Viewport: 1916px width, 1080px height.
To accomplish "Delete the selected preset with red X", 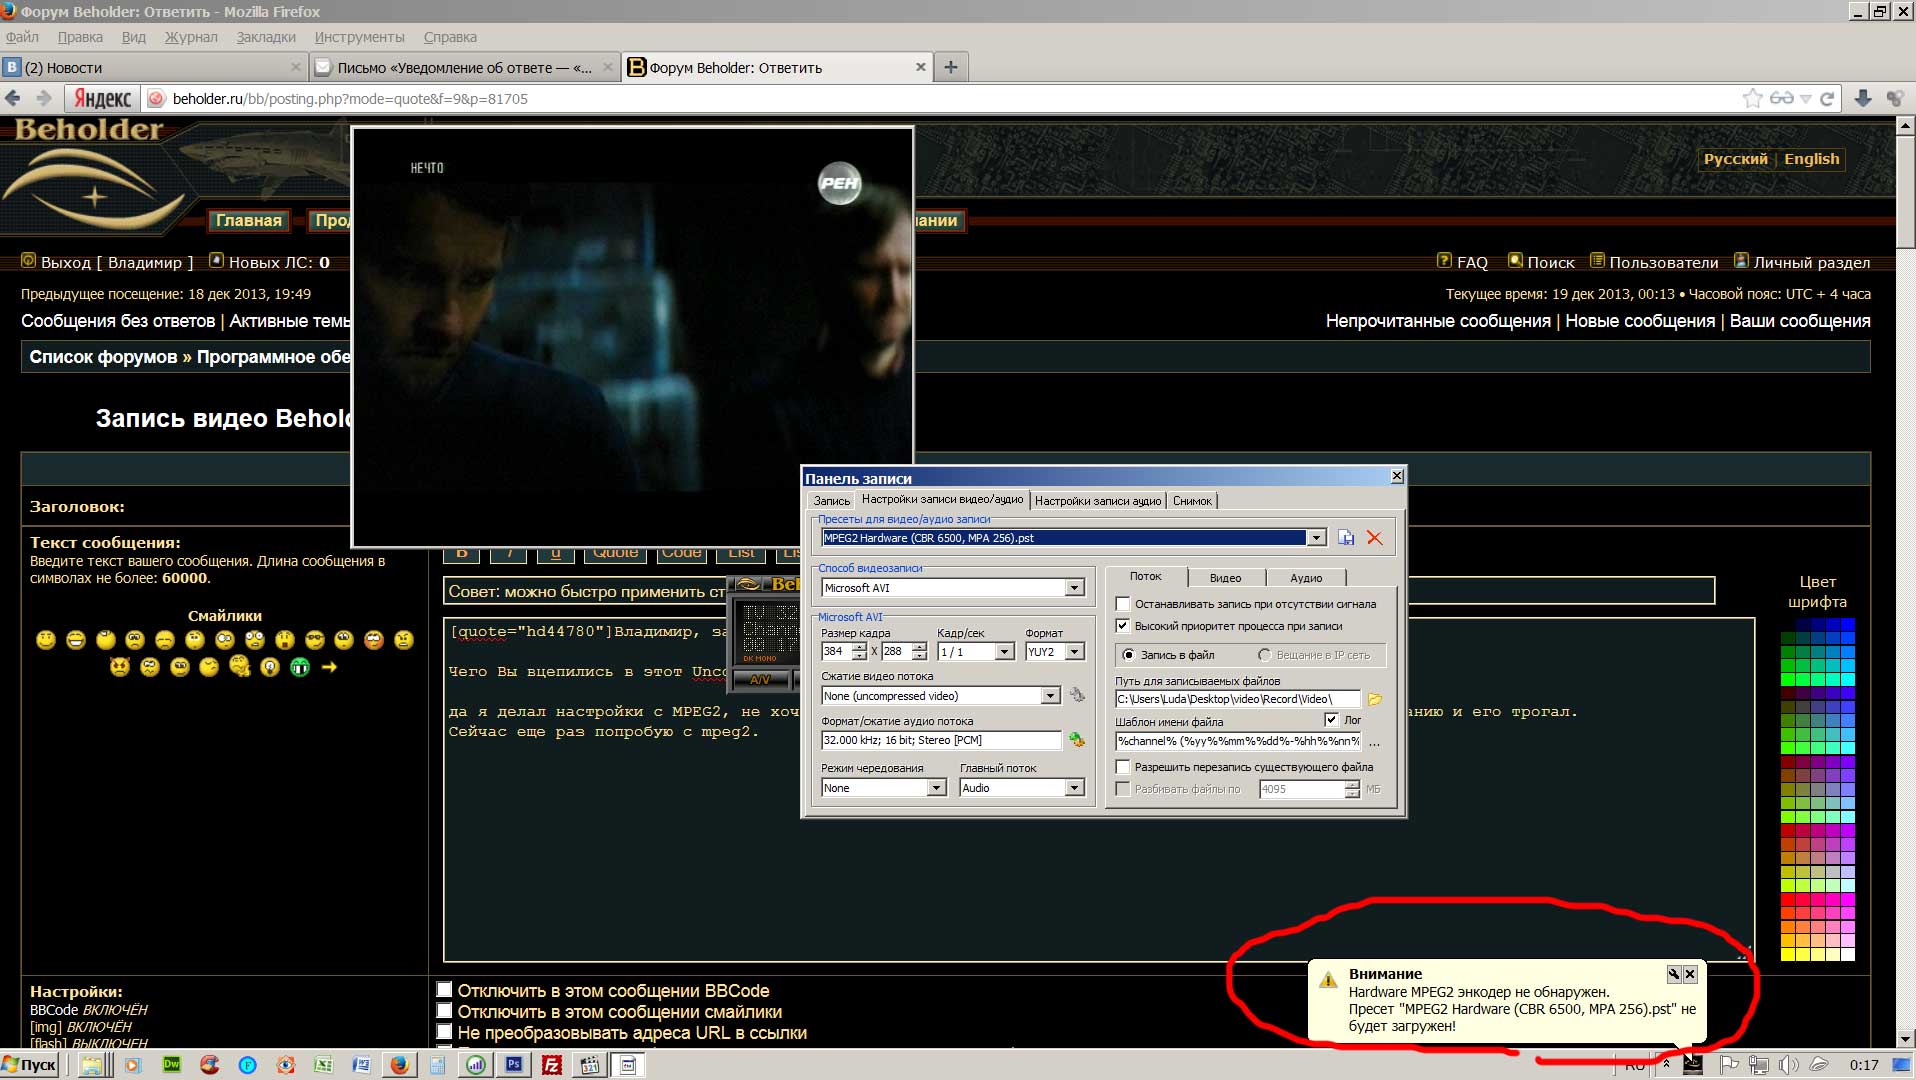I will 1375,538.
